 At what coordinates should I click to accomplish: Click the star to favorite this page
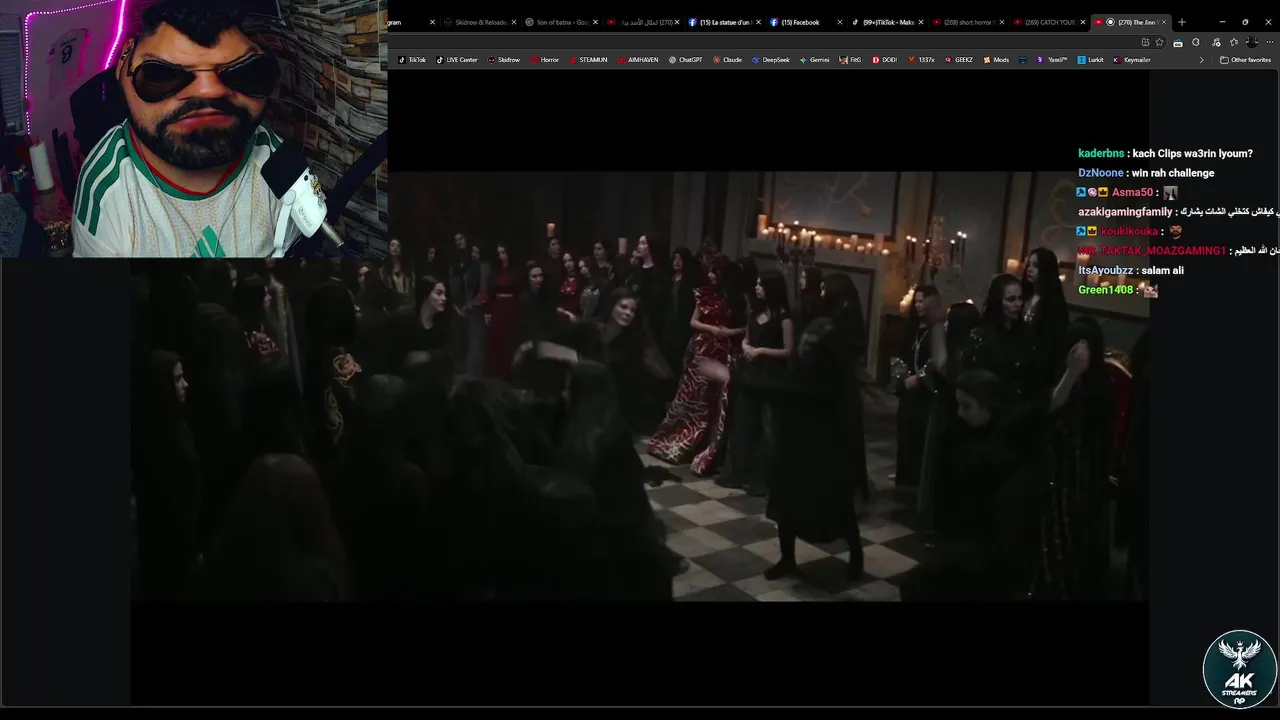[1159, 42]
